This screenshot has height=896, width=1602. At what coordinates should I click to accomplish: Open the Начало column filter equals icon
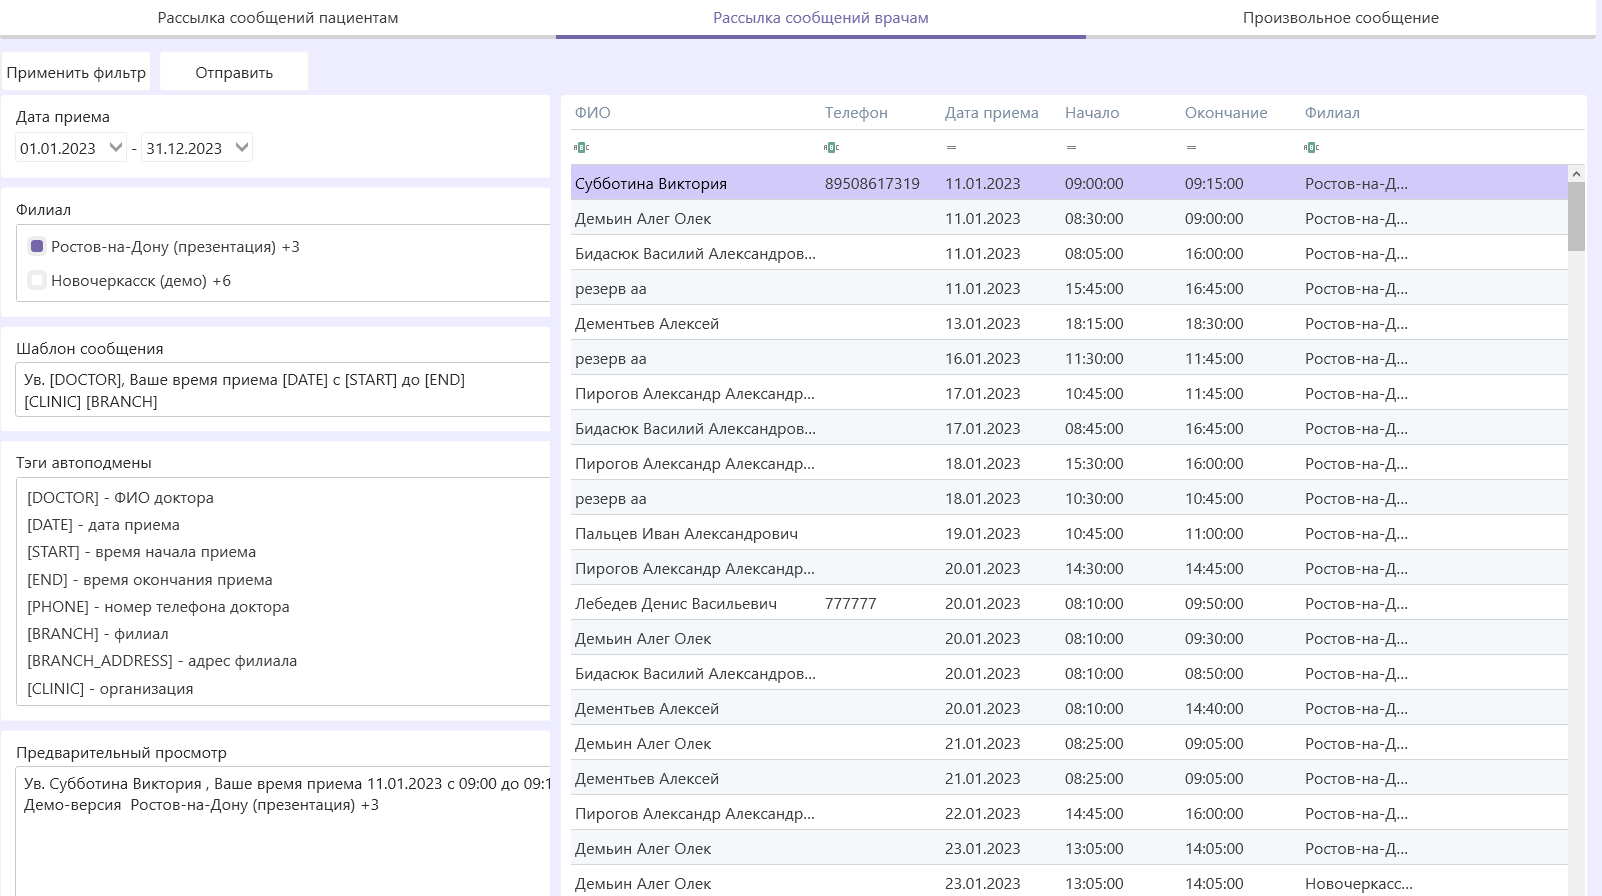pyautogui.click(x=1071, y=147)
